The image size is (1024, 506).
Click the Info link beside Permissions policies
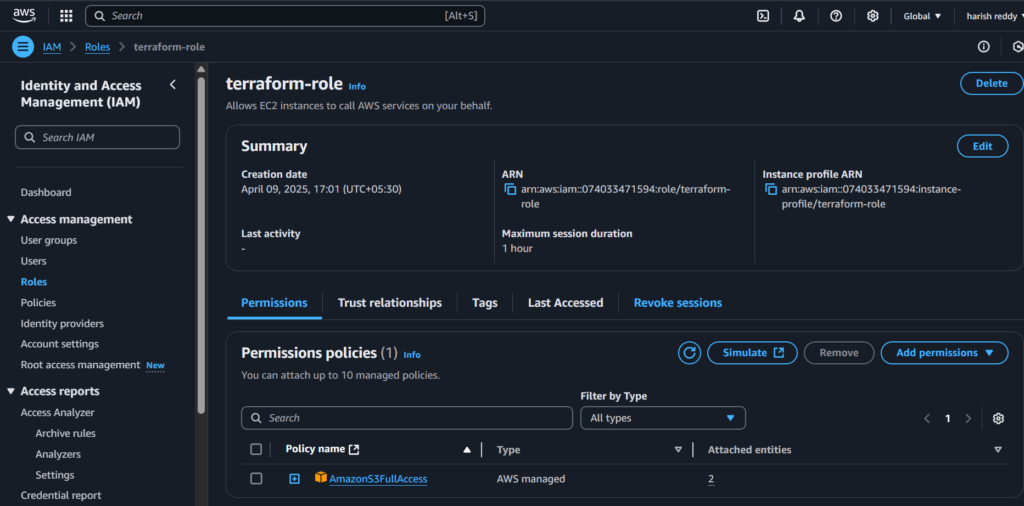(412, 355)
